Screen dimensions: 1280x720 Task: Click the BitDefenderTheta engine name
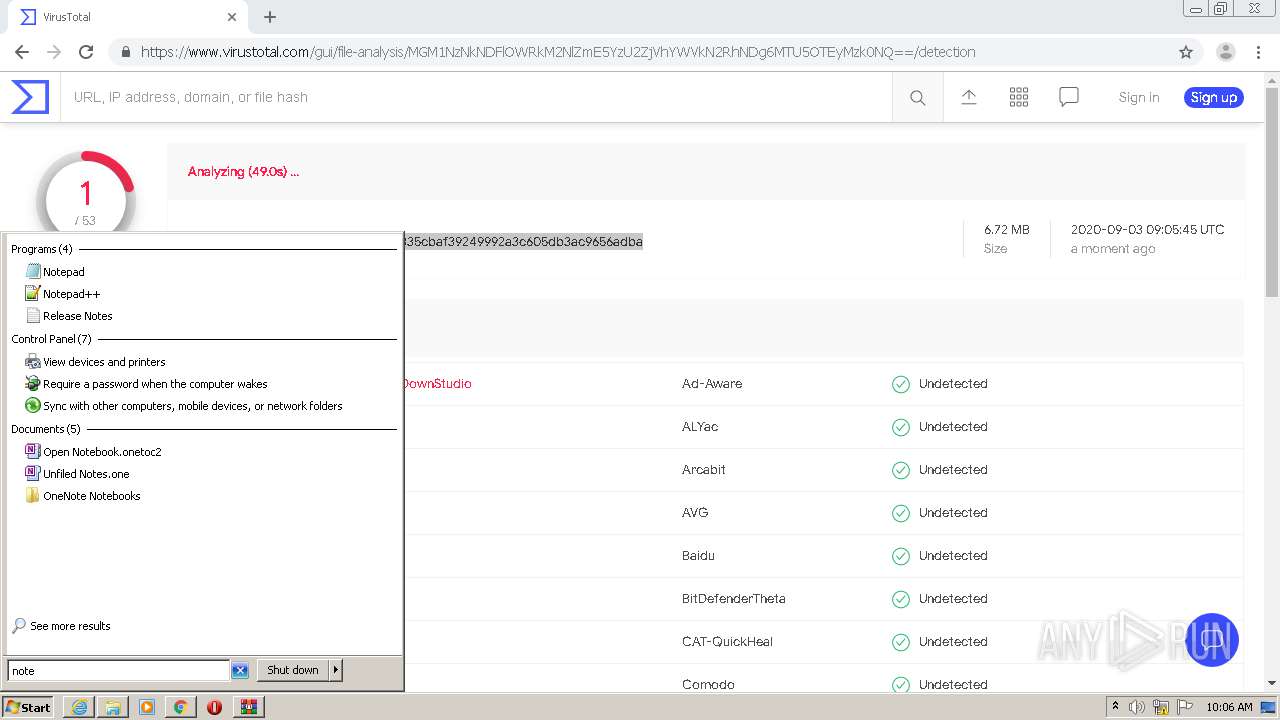click(734, 599)
